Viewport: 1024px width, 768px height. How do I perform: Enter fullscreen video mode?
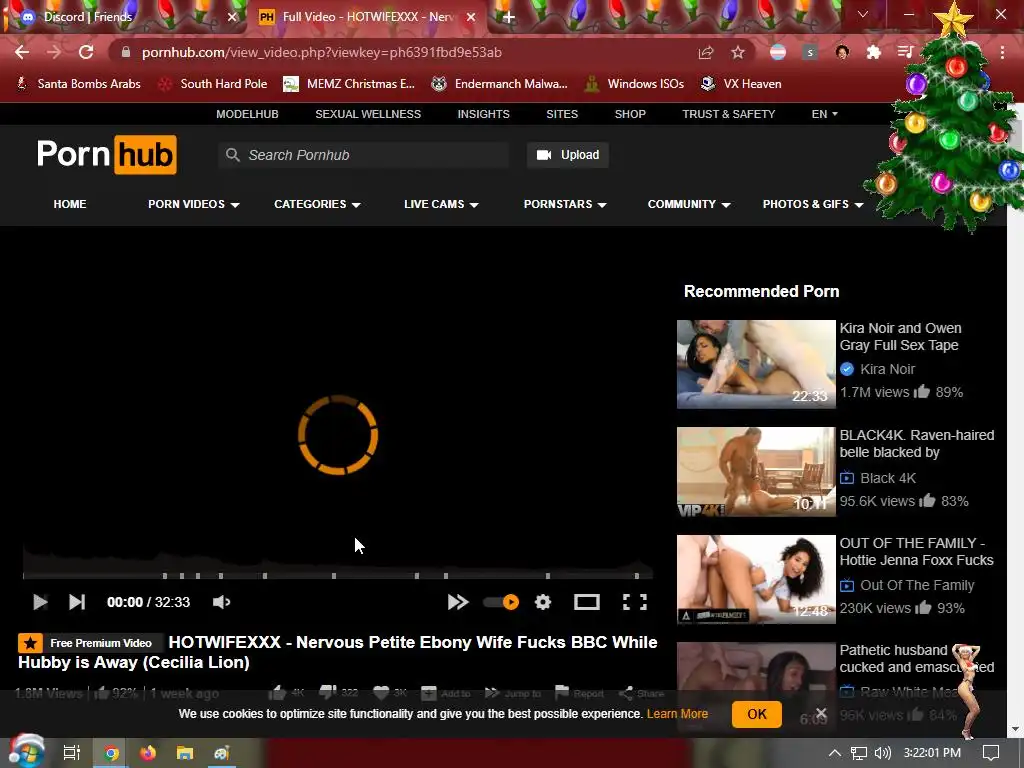(635, 602)
